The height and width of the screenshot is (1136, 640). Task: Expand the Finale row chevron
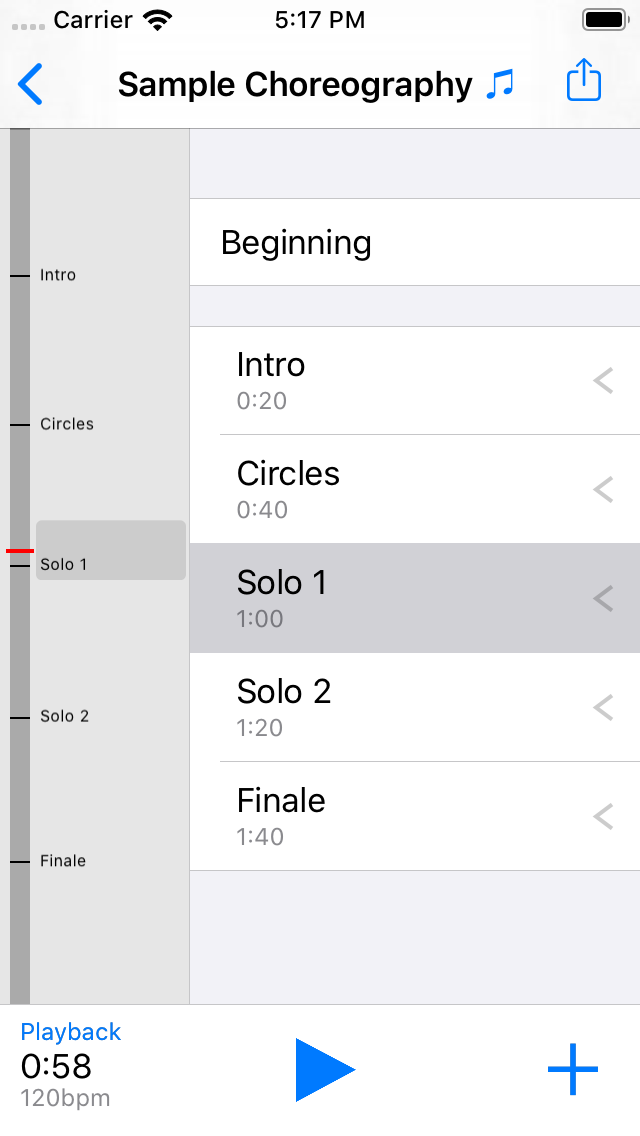pyautogui.click(x=603, y=817)
